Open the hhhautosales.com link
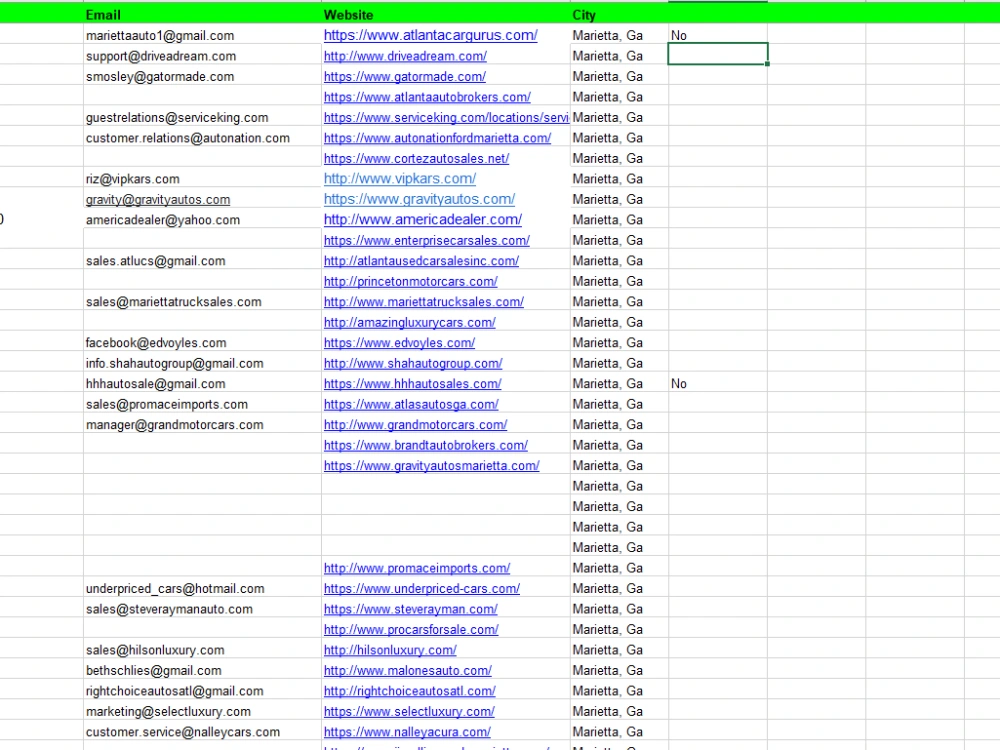 (x=412, y=383)
